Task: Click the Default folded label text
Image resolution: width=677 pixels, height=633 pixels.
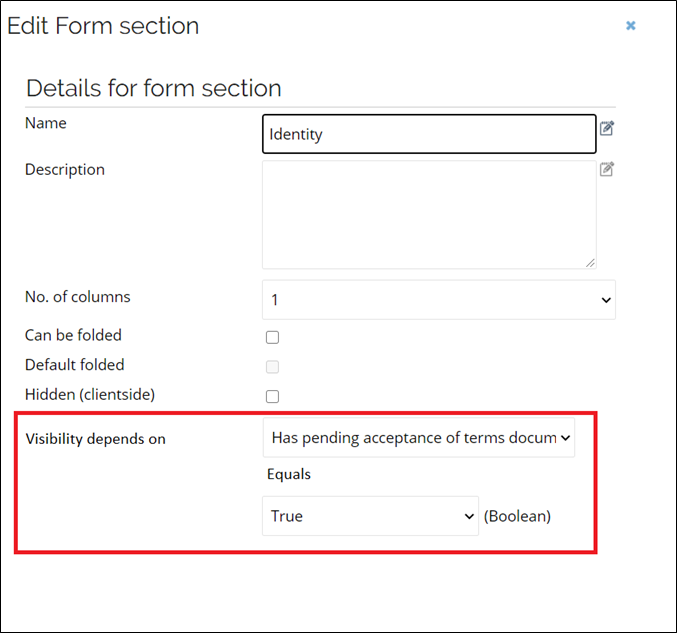Action: [x=75, y=365]
